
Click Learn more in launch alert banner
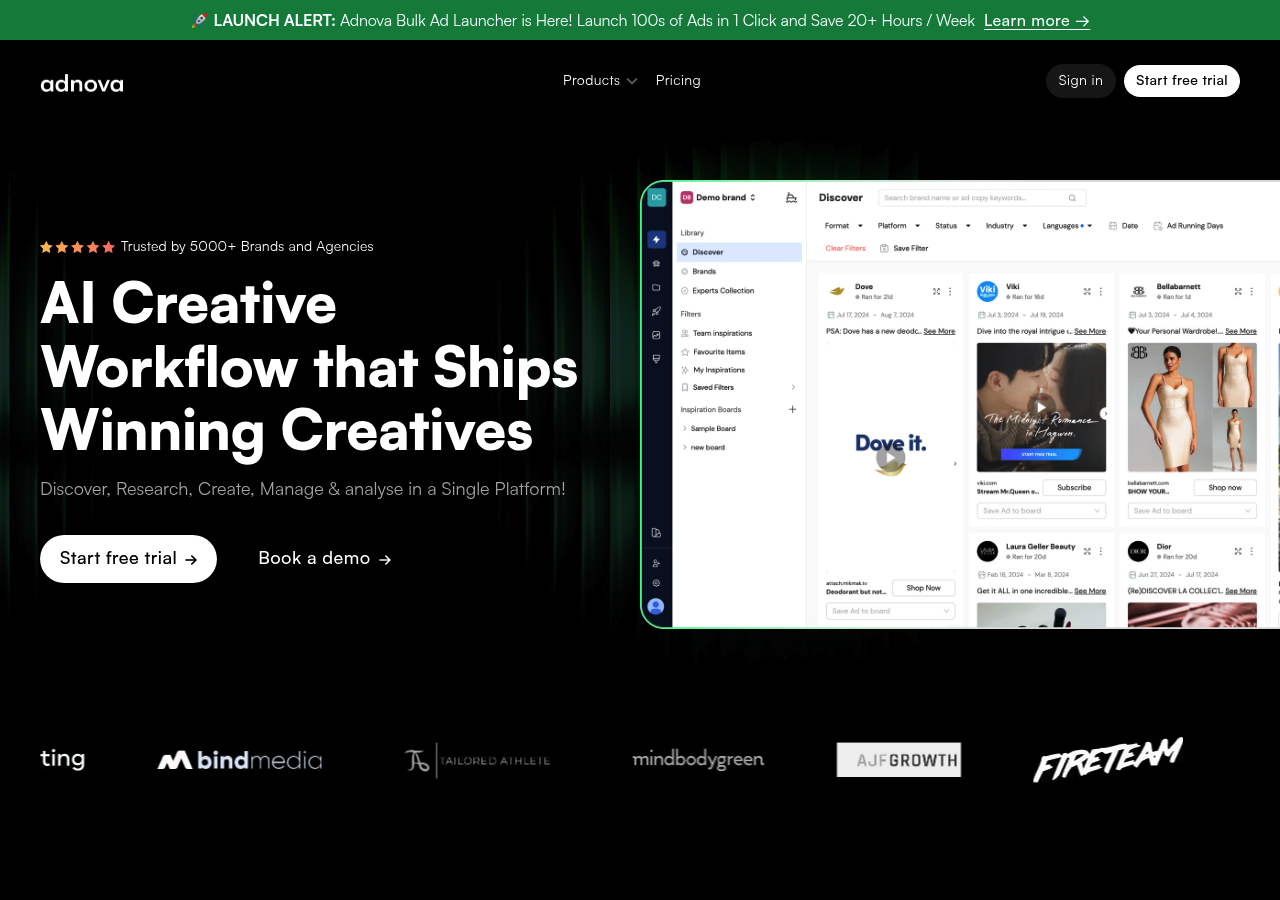coord(1036,20)
